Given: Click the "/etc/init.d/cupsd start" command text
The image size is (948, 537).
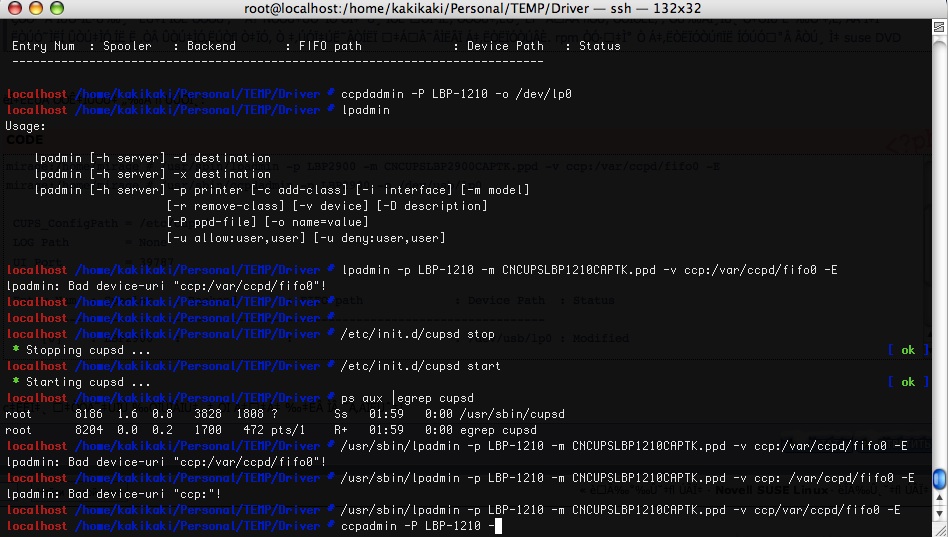Looking at the screenshot, I should pyautogui.click(x=421, y=366).
